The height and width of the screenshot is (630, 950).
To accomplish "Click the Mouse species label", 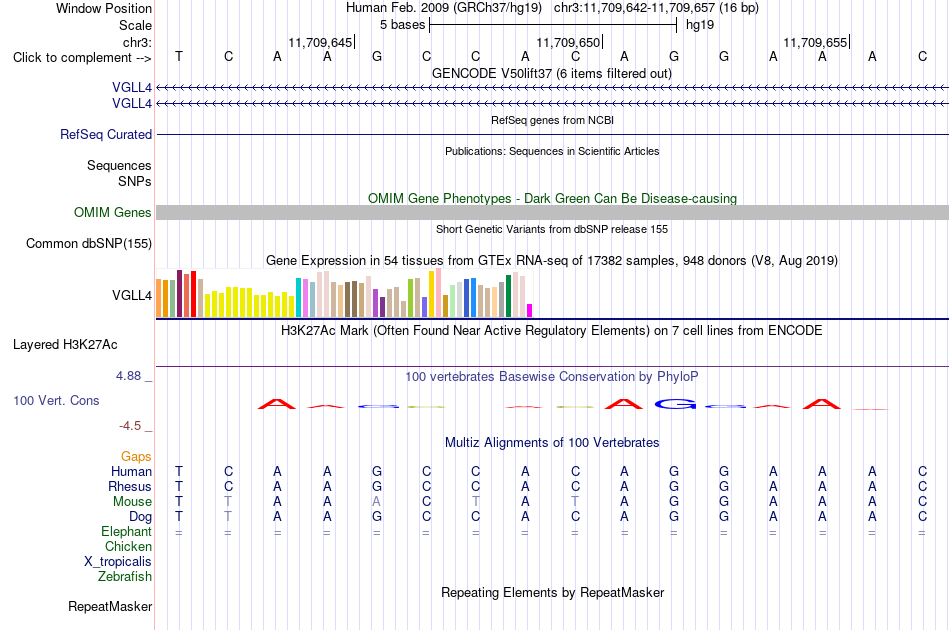I will 132,502.
